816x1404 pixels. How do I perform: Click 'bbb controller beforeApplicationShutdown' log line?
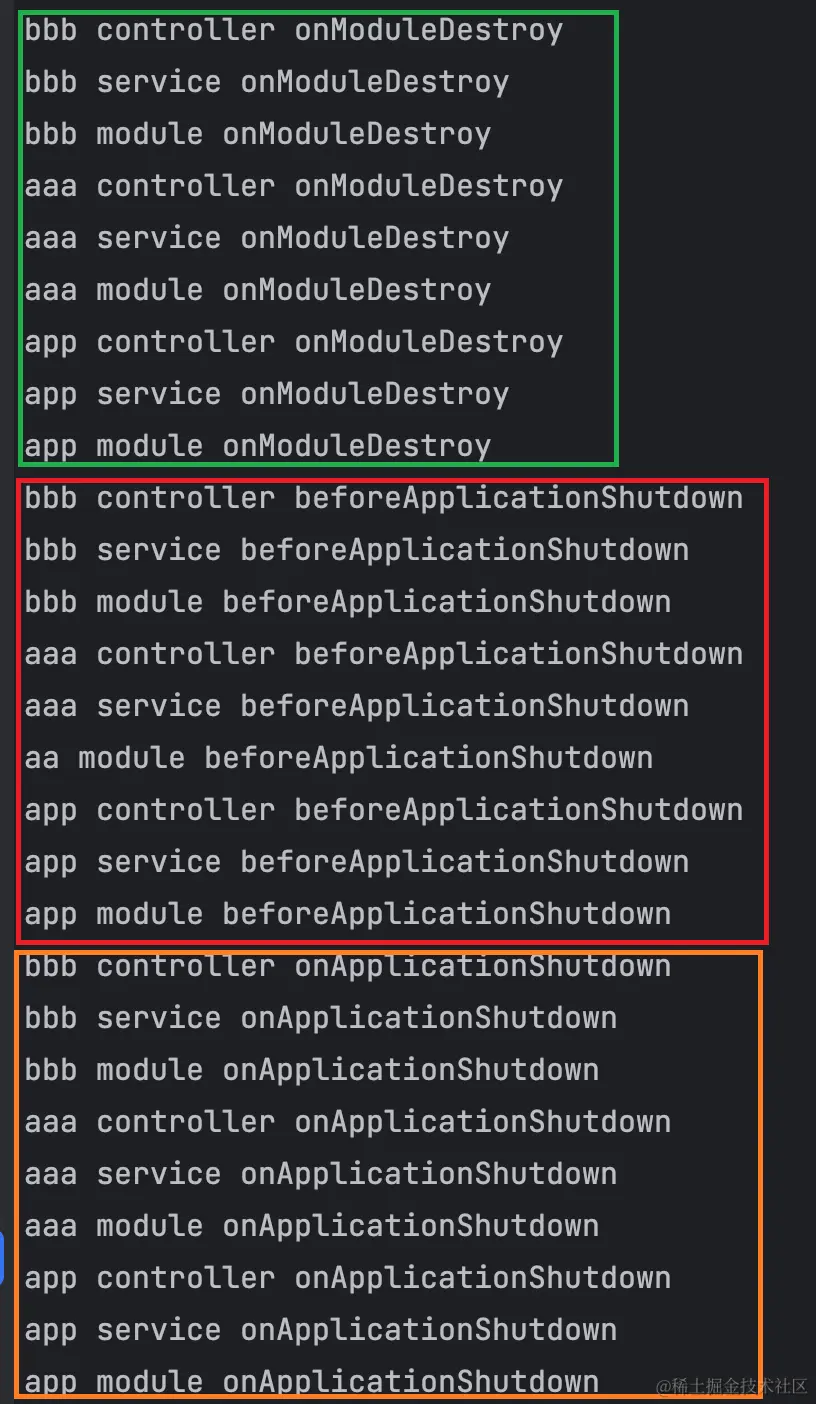pyautogui.click(x=384, y=498)
